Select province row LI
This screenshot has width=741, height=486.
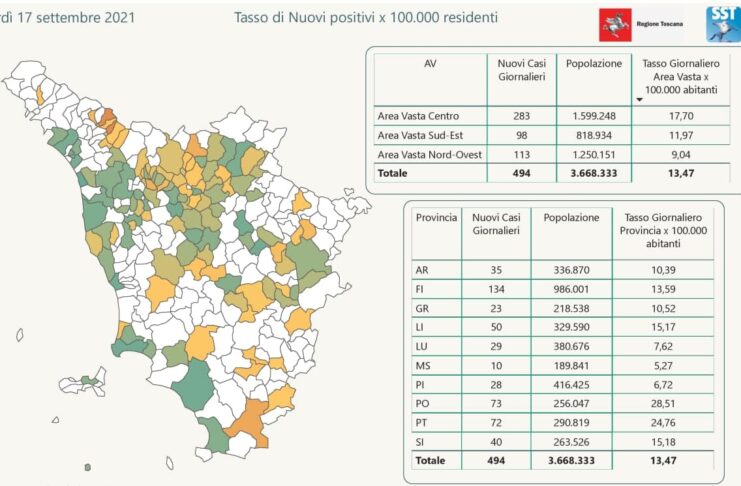pyautogui.click(x=562, y=327)
